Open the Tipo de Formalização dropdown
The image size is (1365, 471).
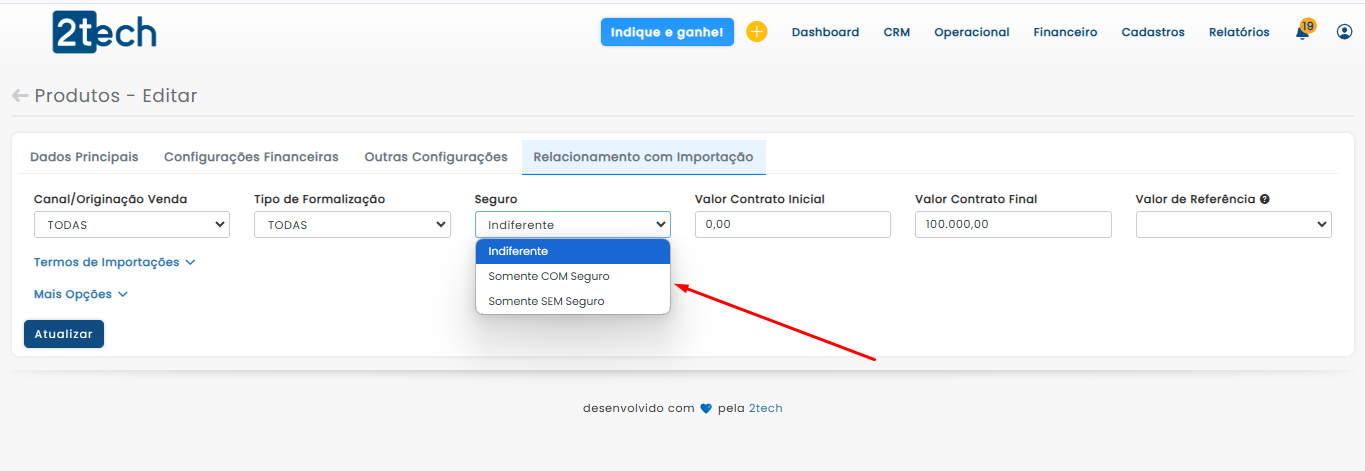352,225
